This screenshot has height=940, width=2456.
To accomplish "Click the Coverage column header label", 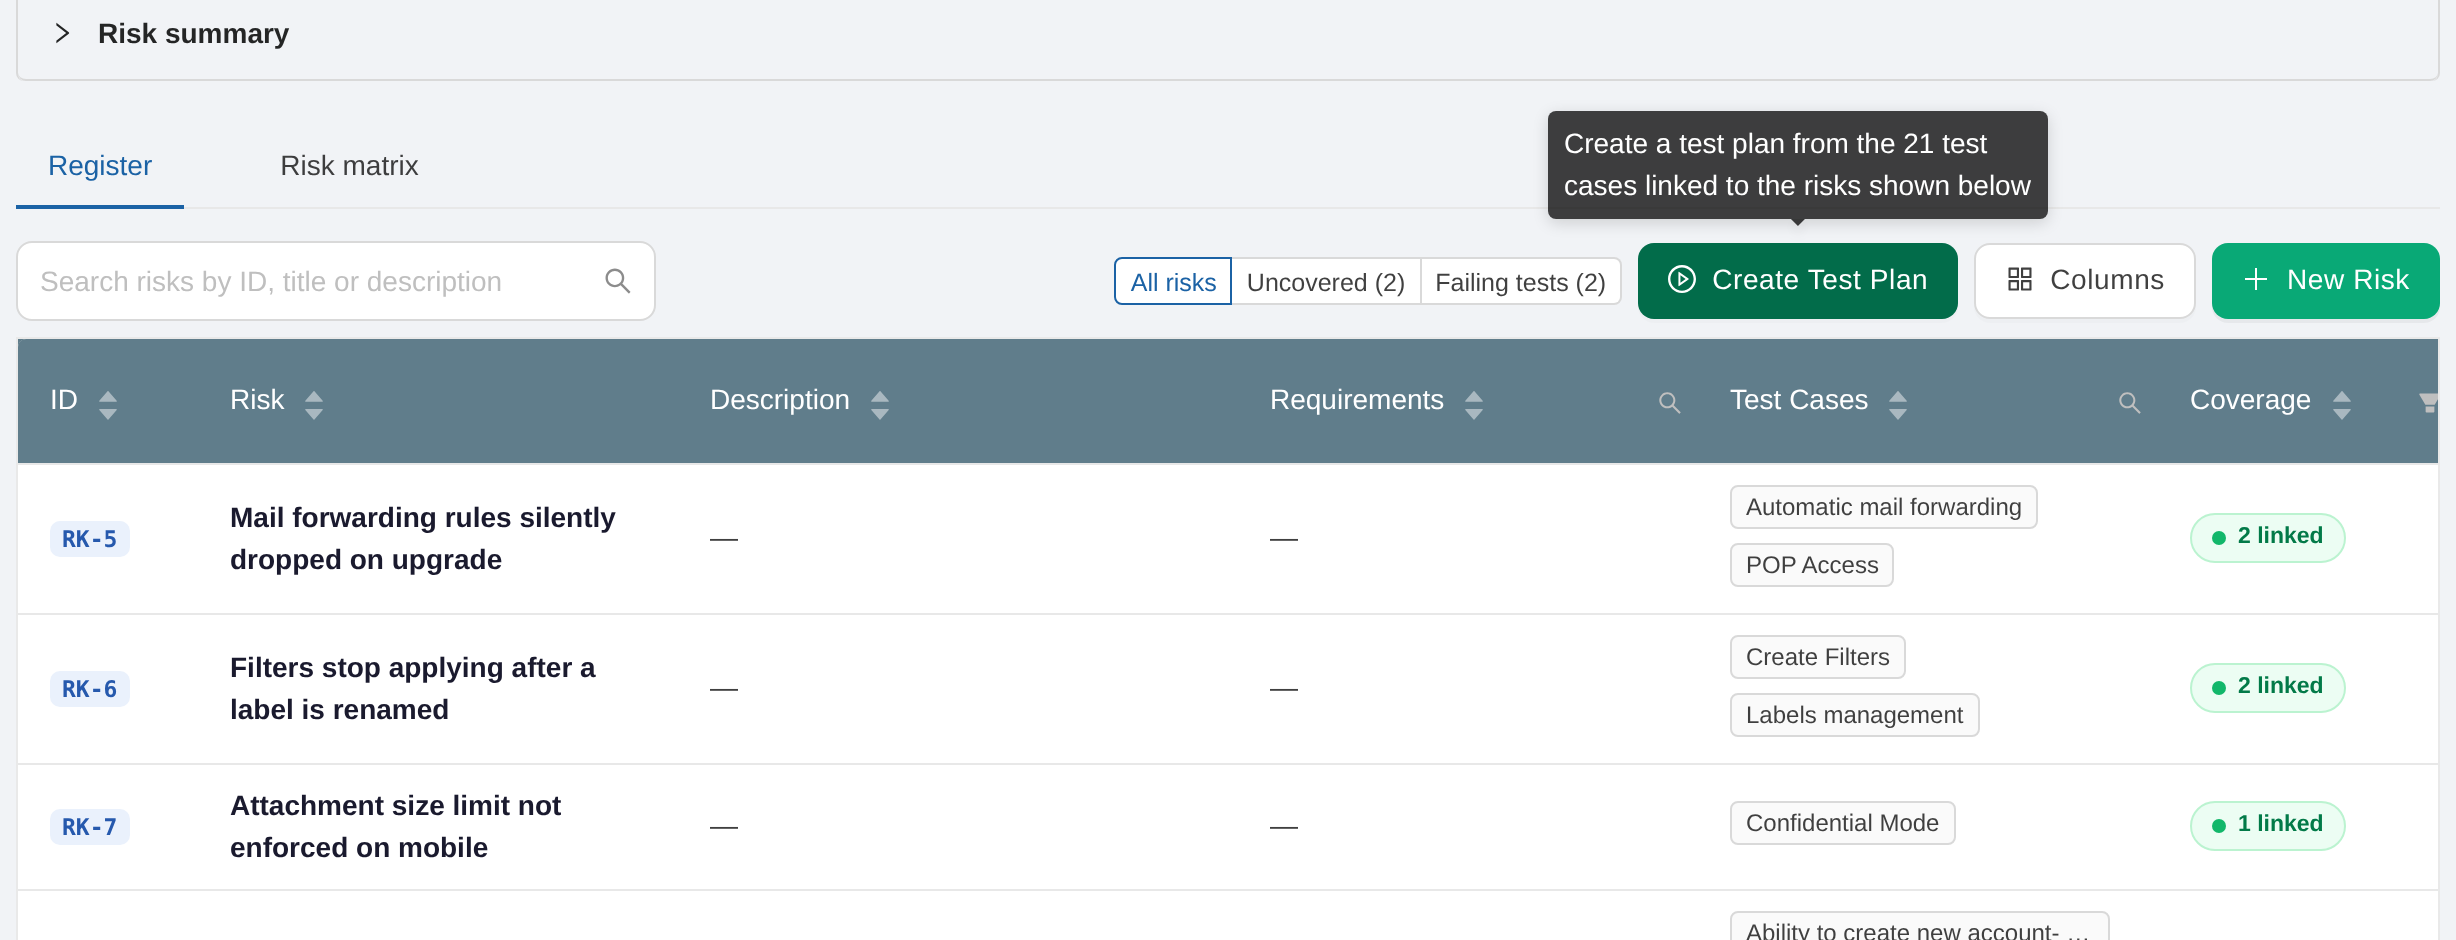I will pos(2250,400).
